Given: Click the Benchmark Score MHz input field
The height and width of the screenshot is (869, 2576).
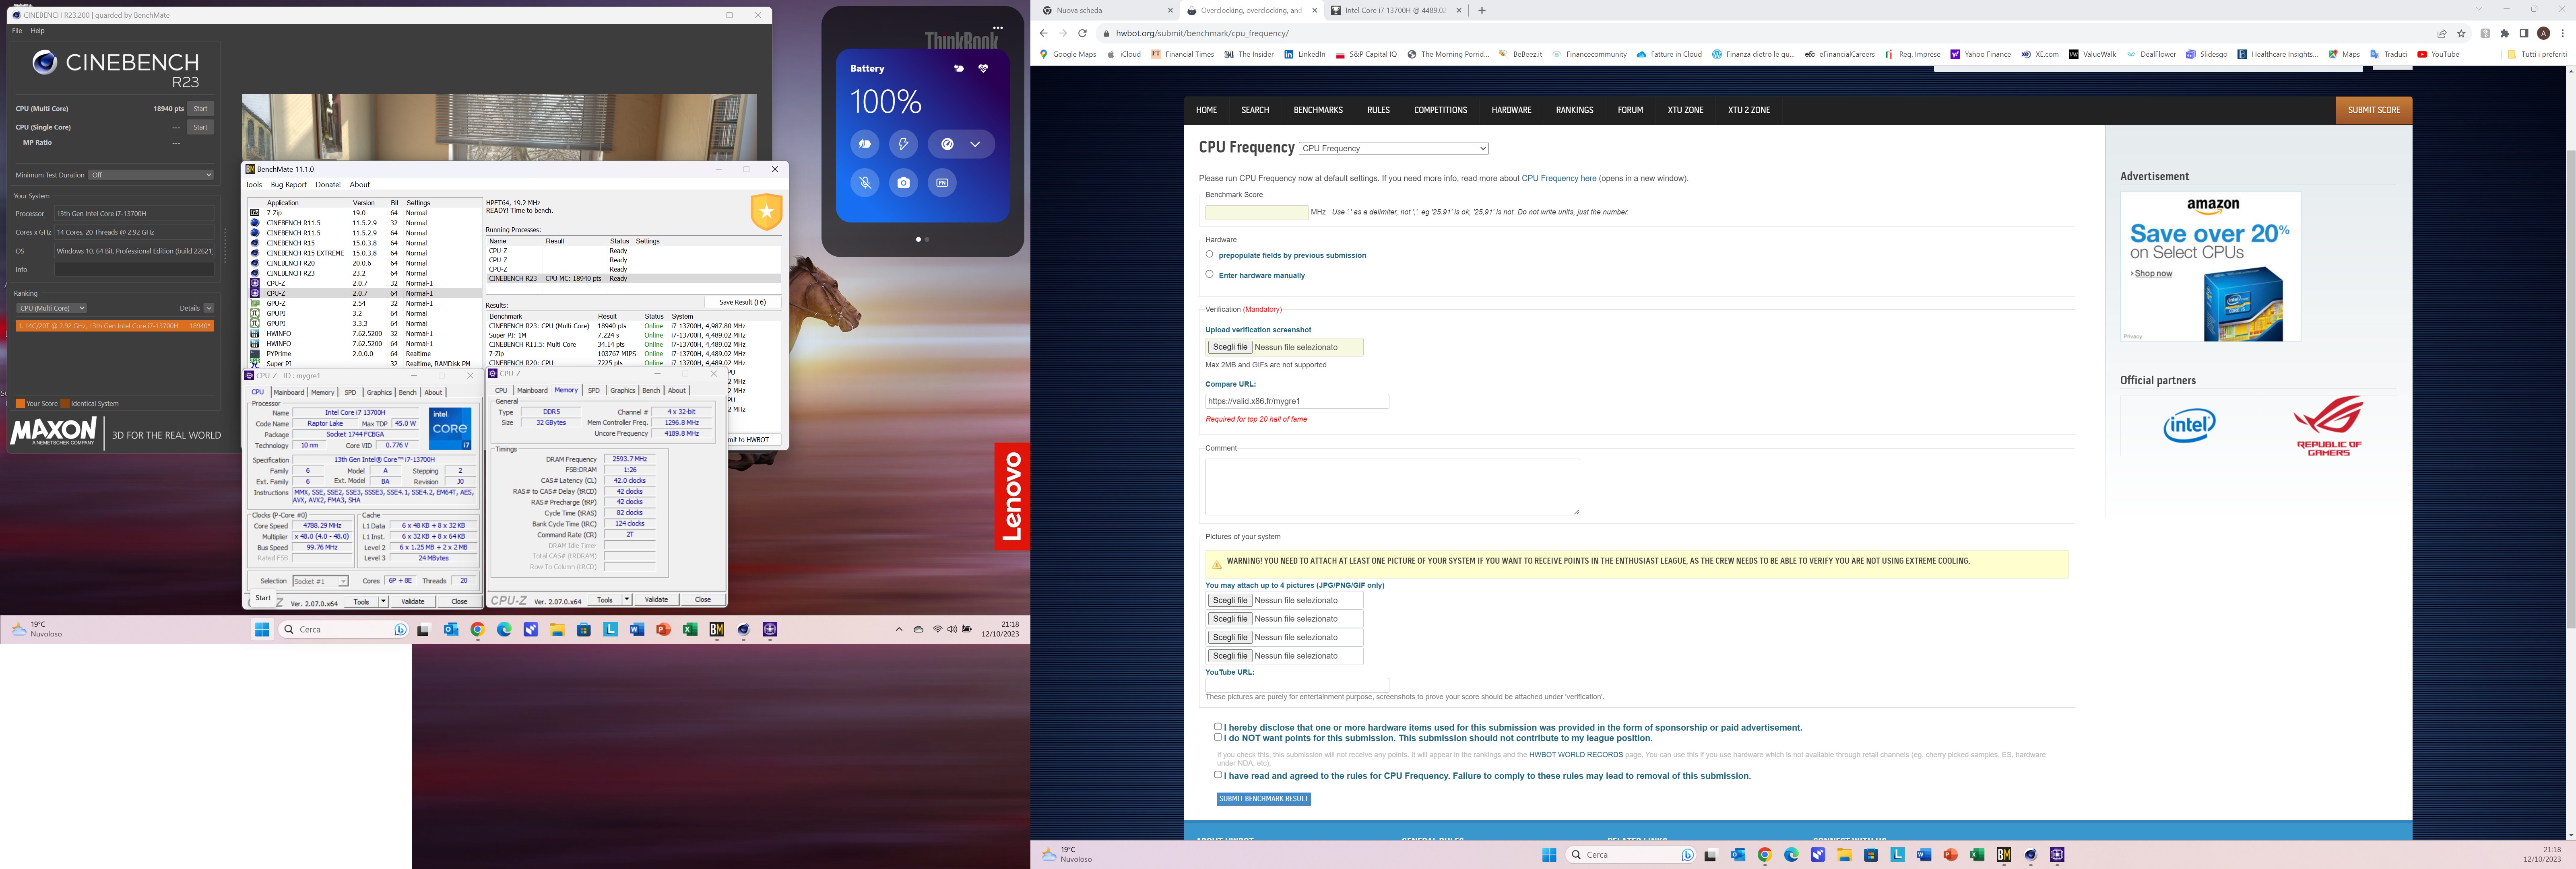Looking at the screenshot, I should point(1257,212).
